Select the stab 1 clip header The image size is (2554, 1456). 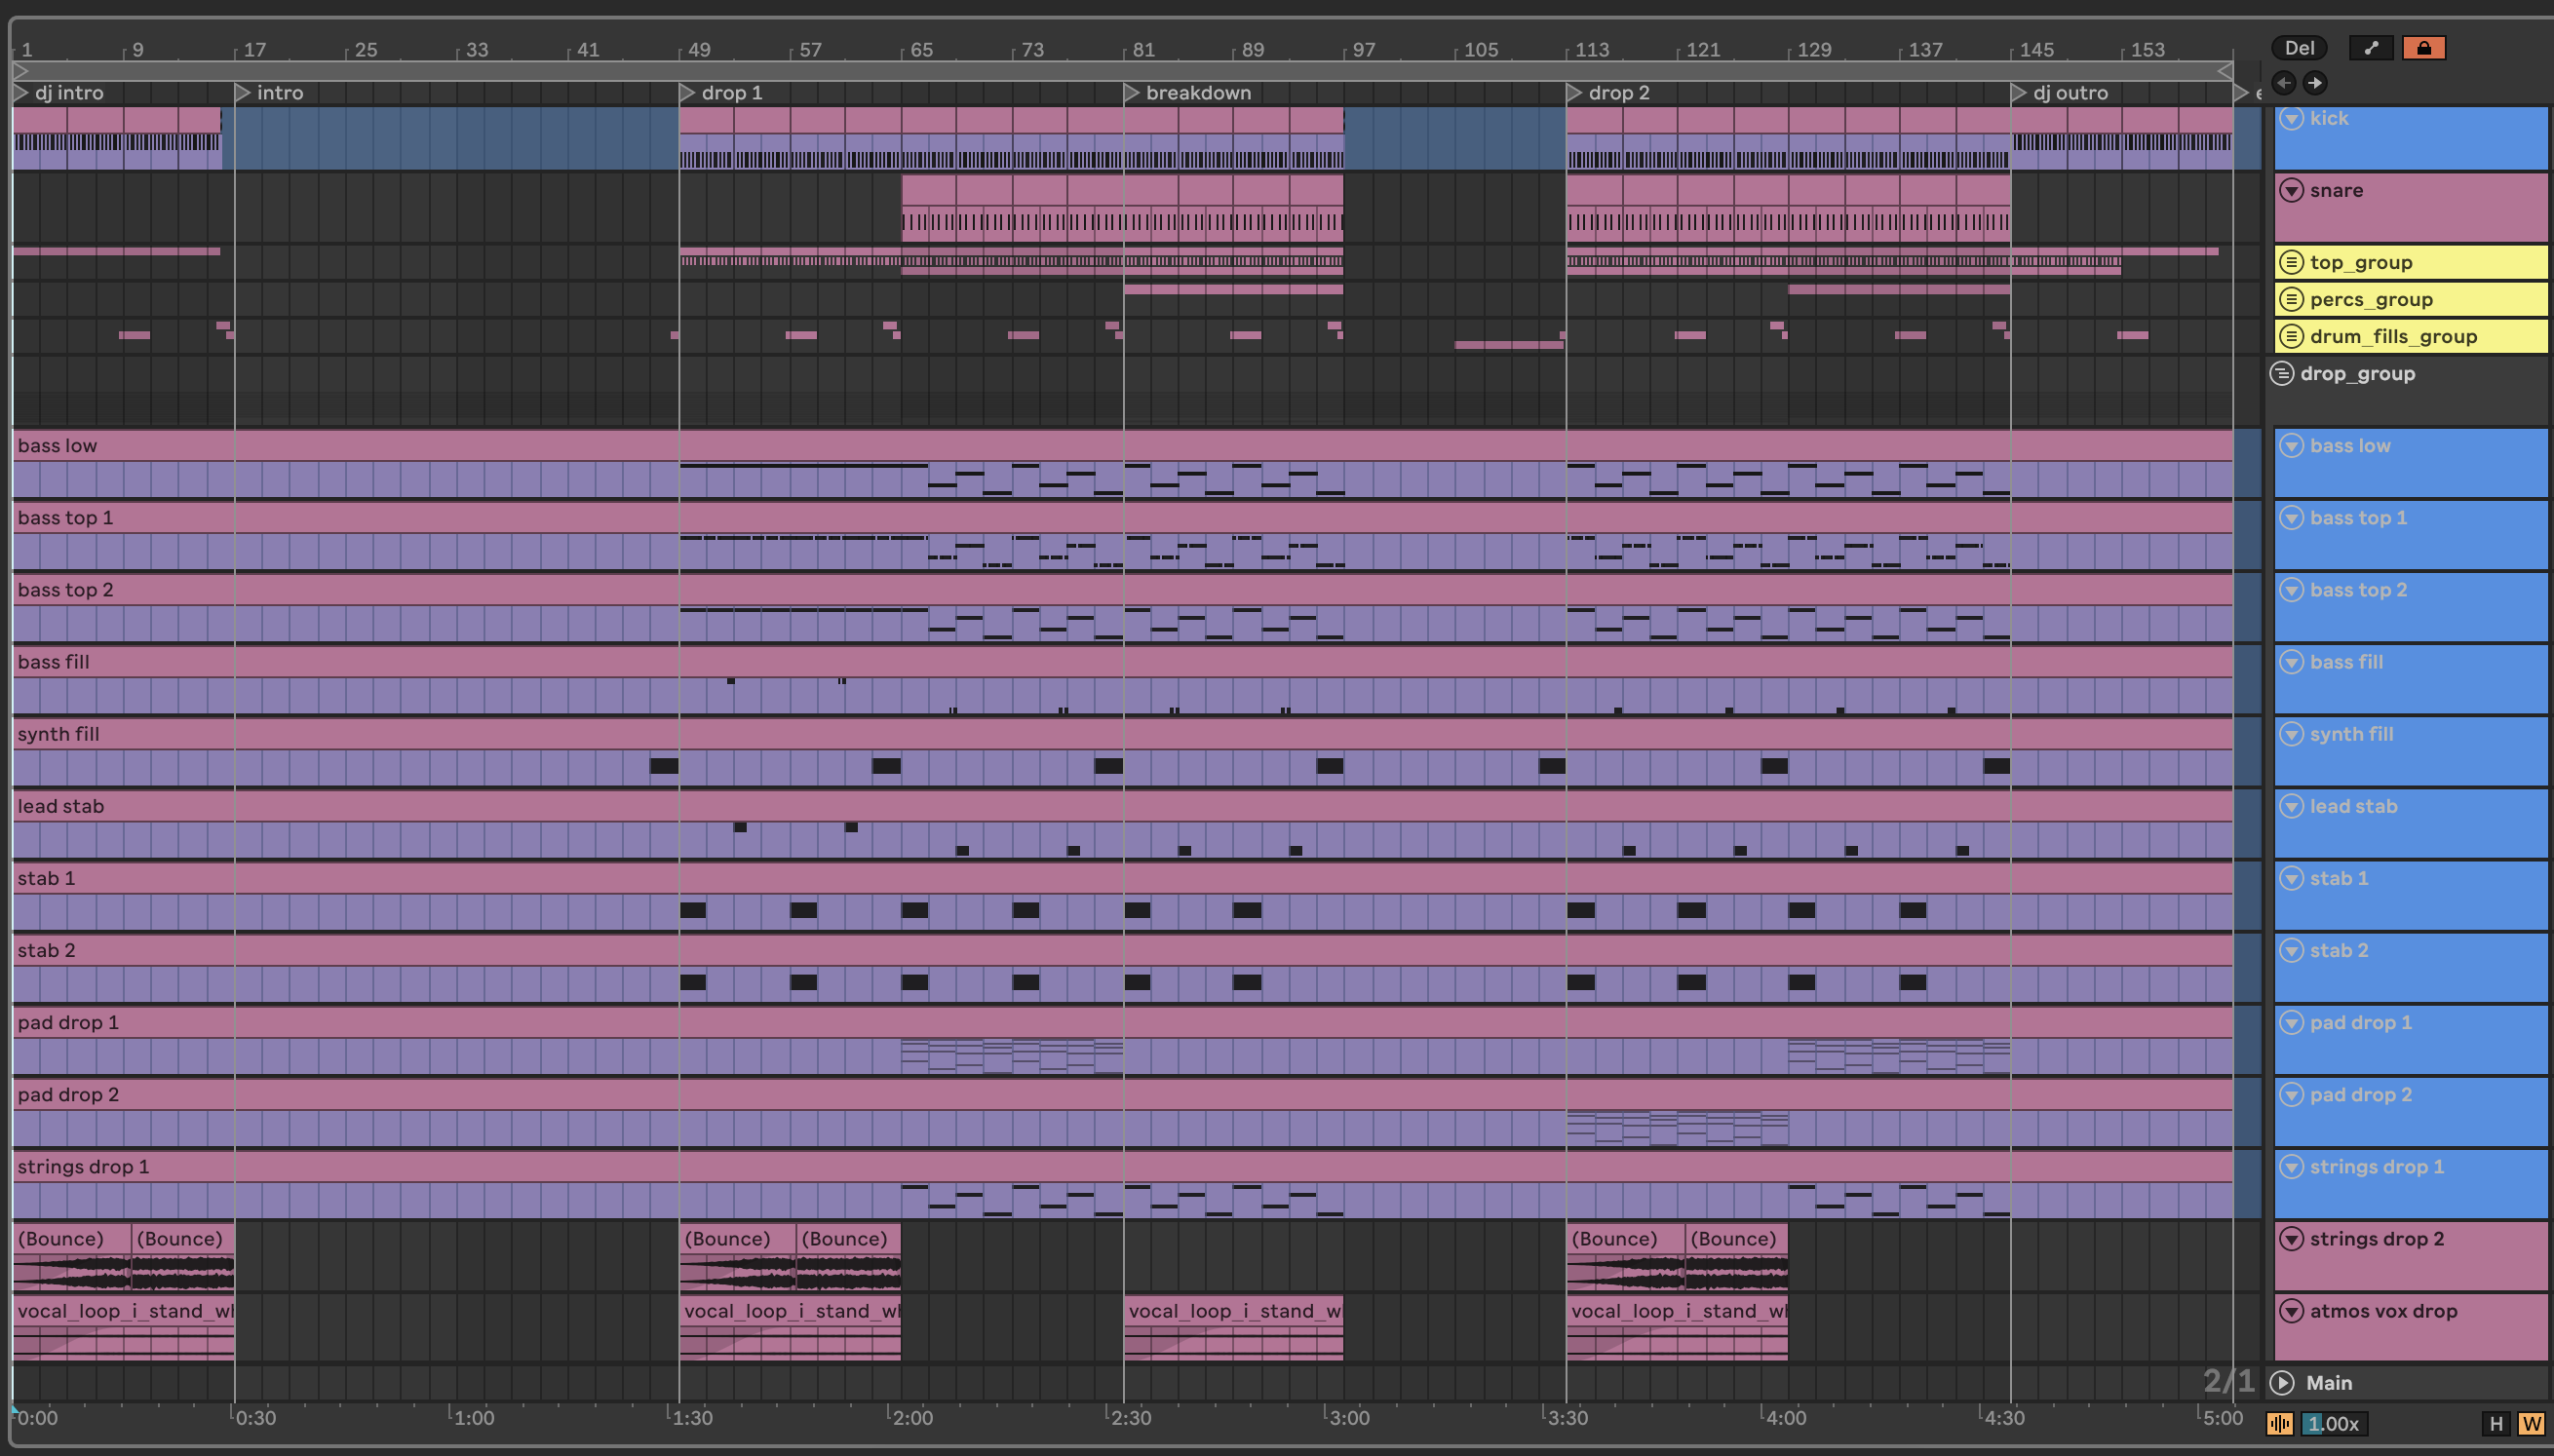click(1122, 877)
